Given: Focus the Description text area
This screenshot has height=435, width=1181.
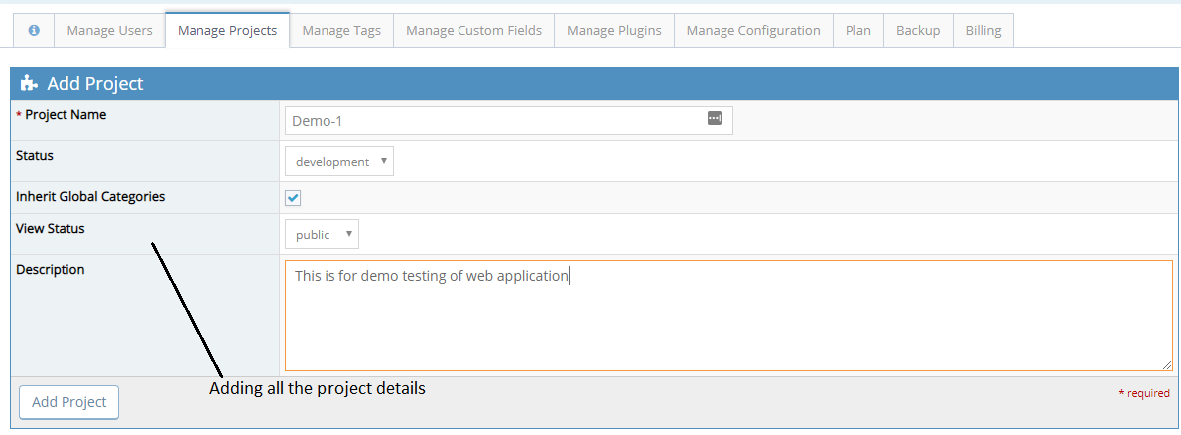Looking at the screenshot, I should pos(728,320).
